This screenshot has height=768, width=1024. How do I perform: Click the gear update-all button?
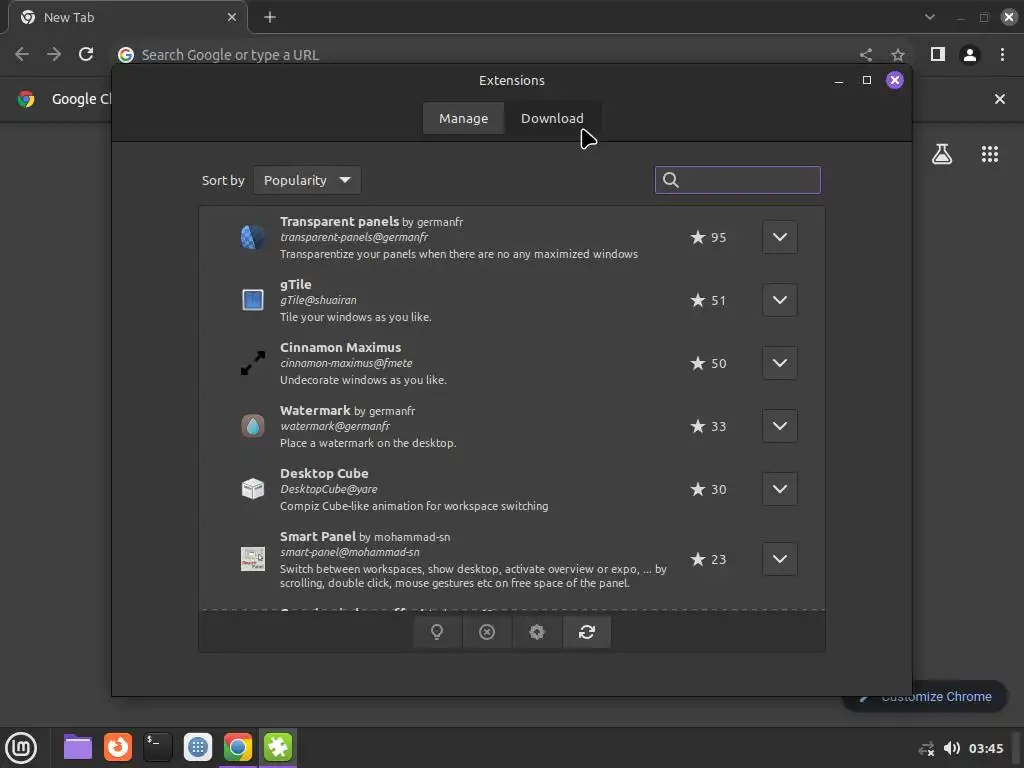(537, 632)
